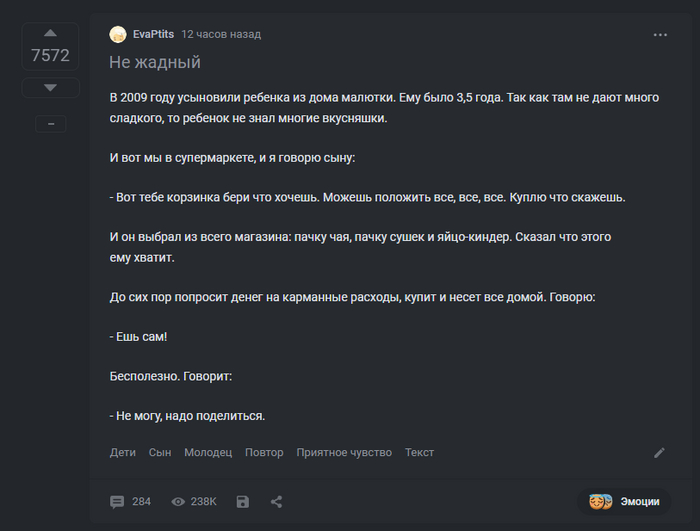The height and width of the screenshot is (531, 700).
Task: Select the "Сын" tag
Action: [x=160, y=452]
